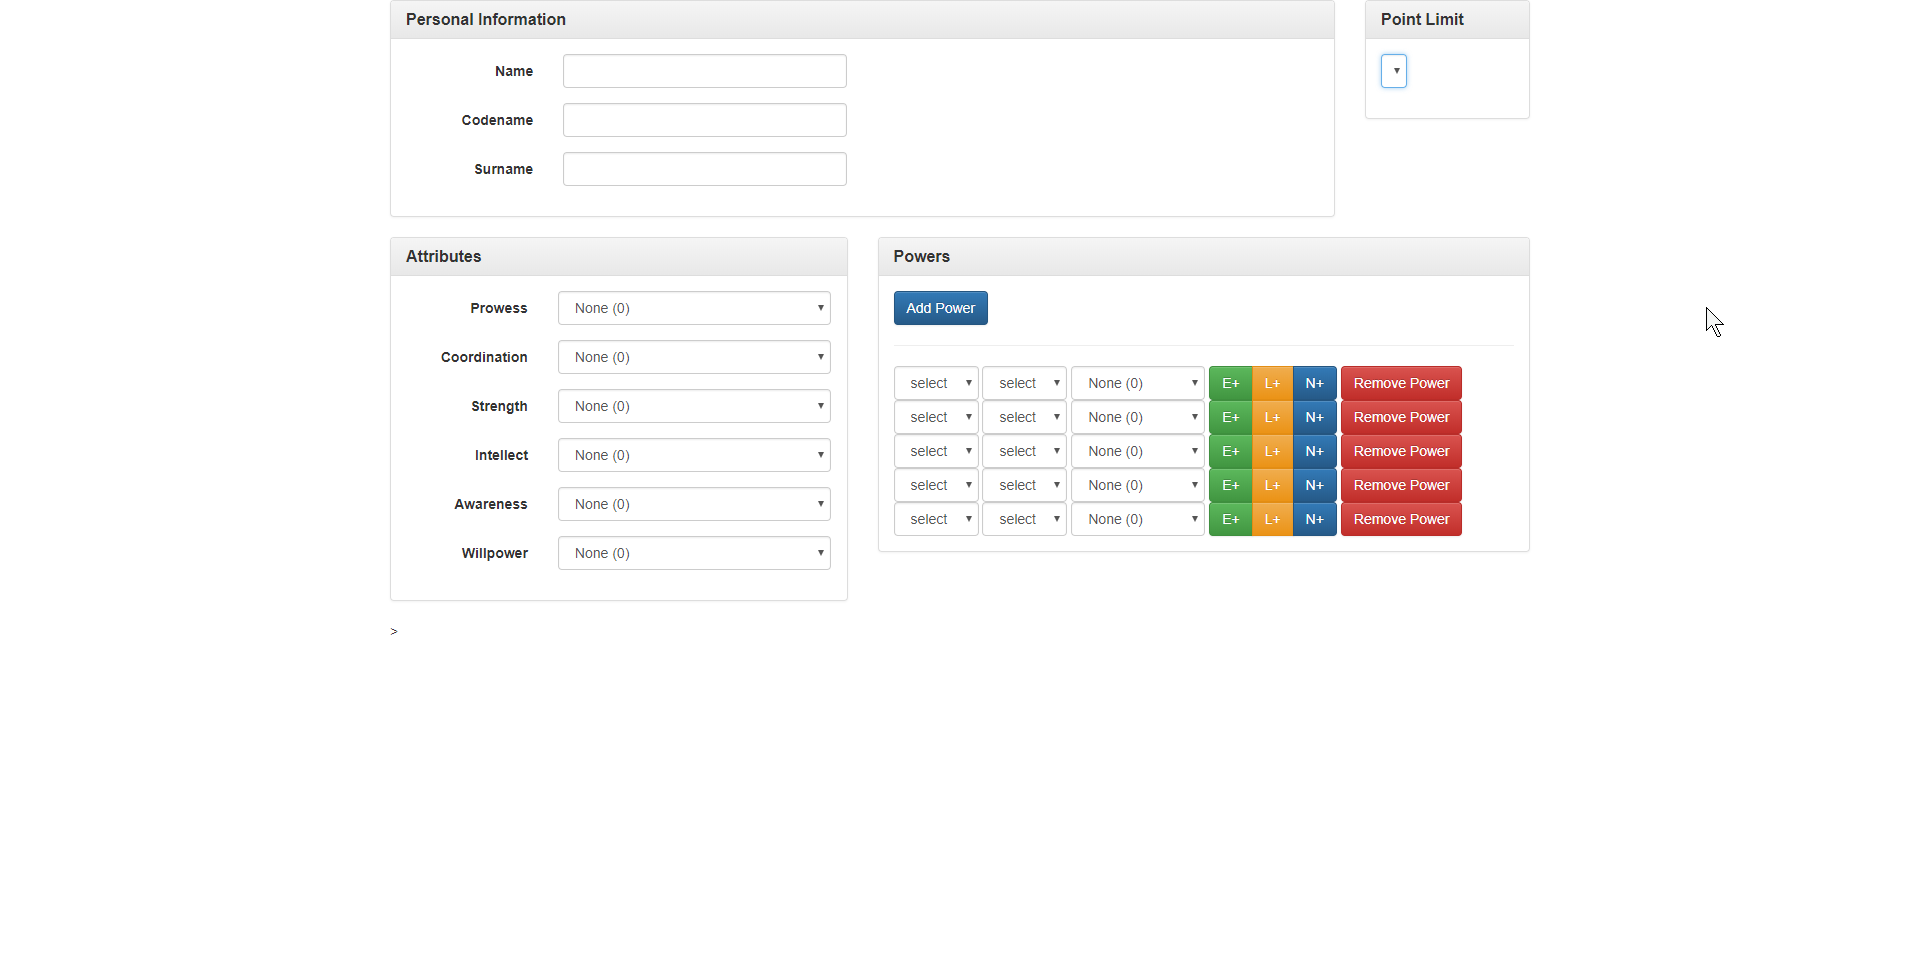Open first select dropdown in first power row
This screenshot has height=974, width=1920.
pyautogui.click(x=936, y=383)
